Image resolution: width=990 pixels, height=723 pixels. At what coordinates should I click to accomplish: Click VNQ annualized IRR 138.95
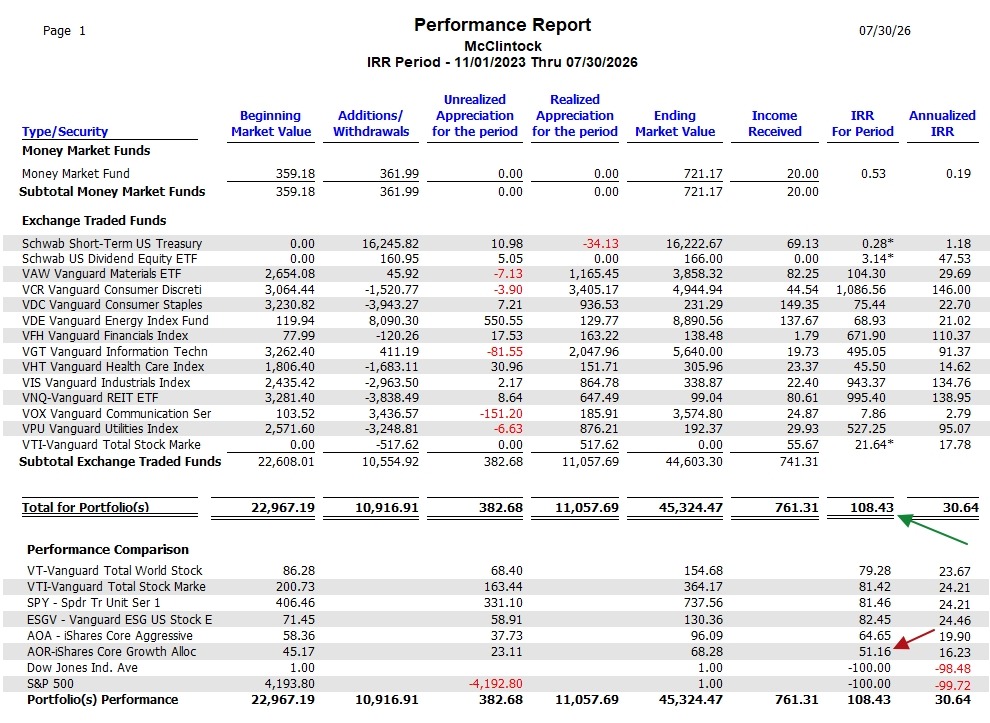click(951, 397)
